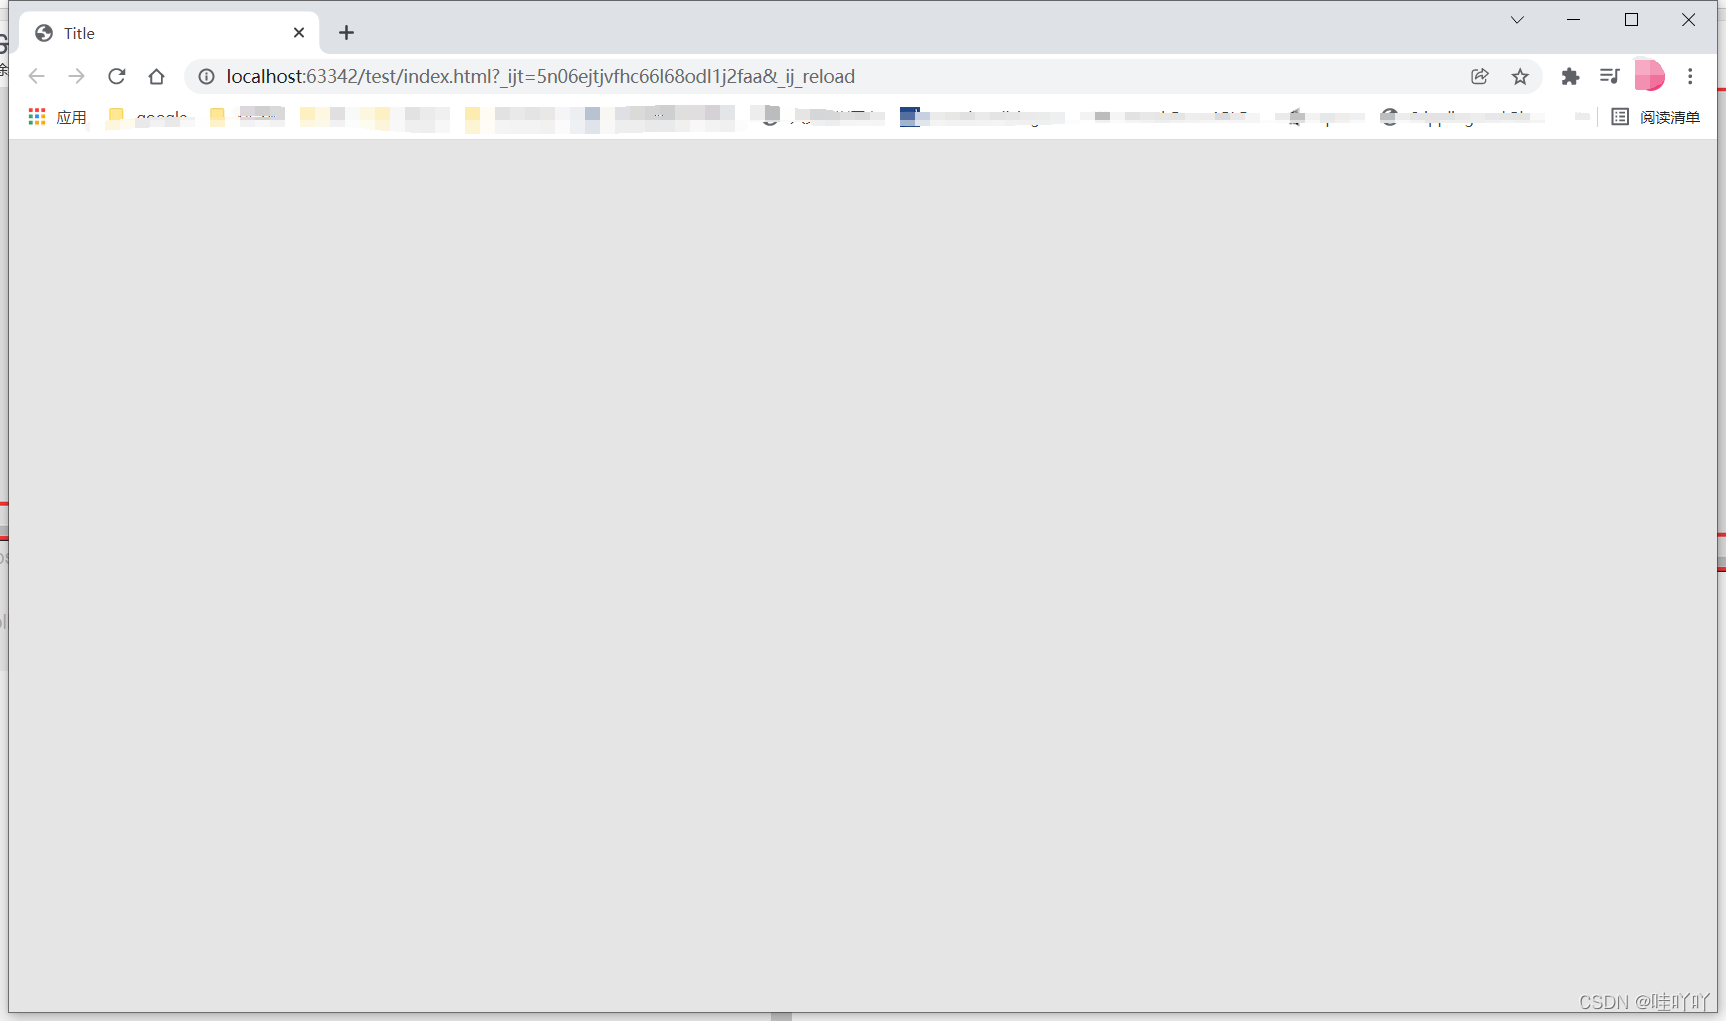This screenshot has height=1021, width=1726.
Task: Open the Extensions puzzle icon
Action: click(1570, 76)
